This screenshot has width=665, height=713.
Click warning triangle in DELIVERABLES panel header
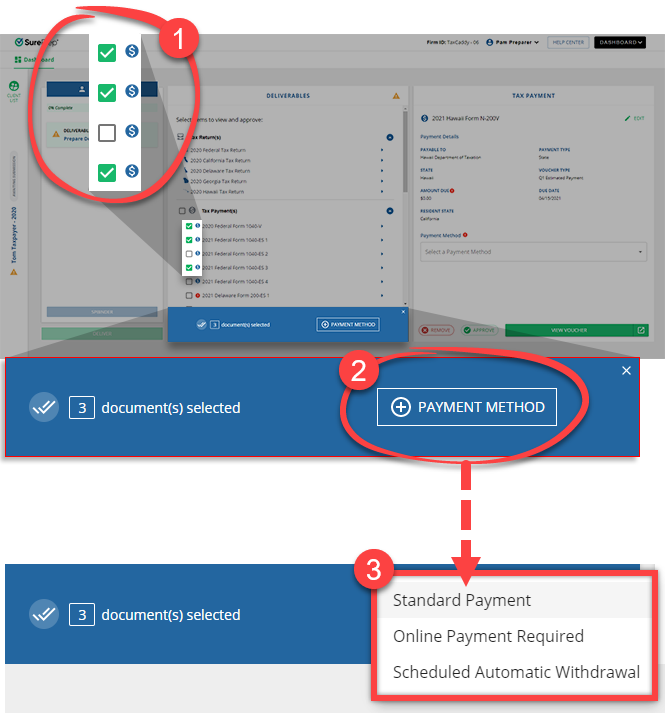pos(396,95)
